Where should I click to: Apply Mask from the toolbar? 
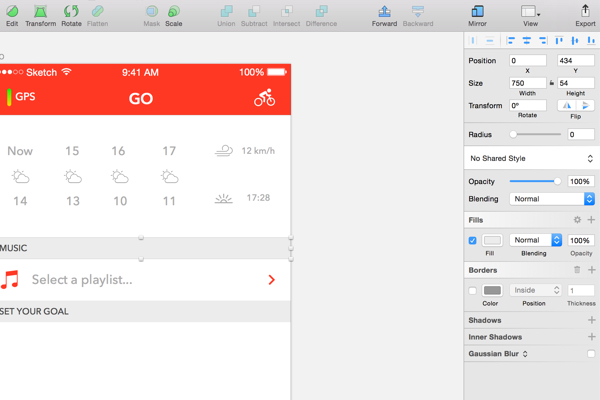point(152,16)
